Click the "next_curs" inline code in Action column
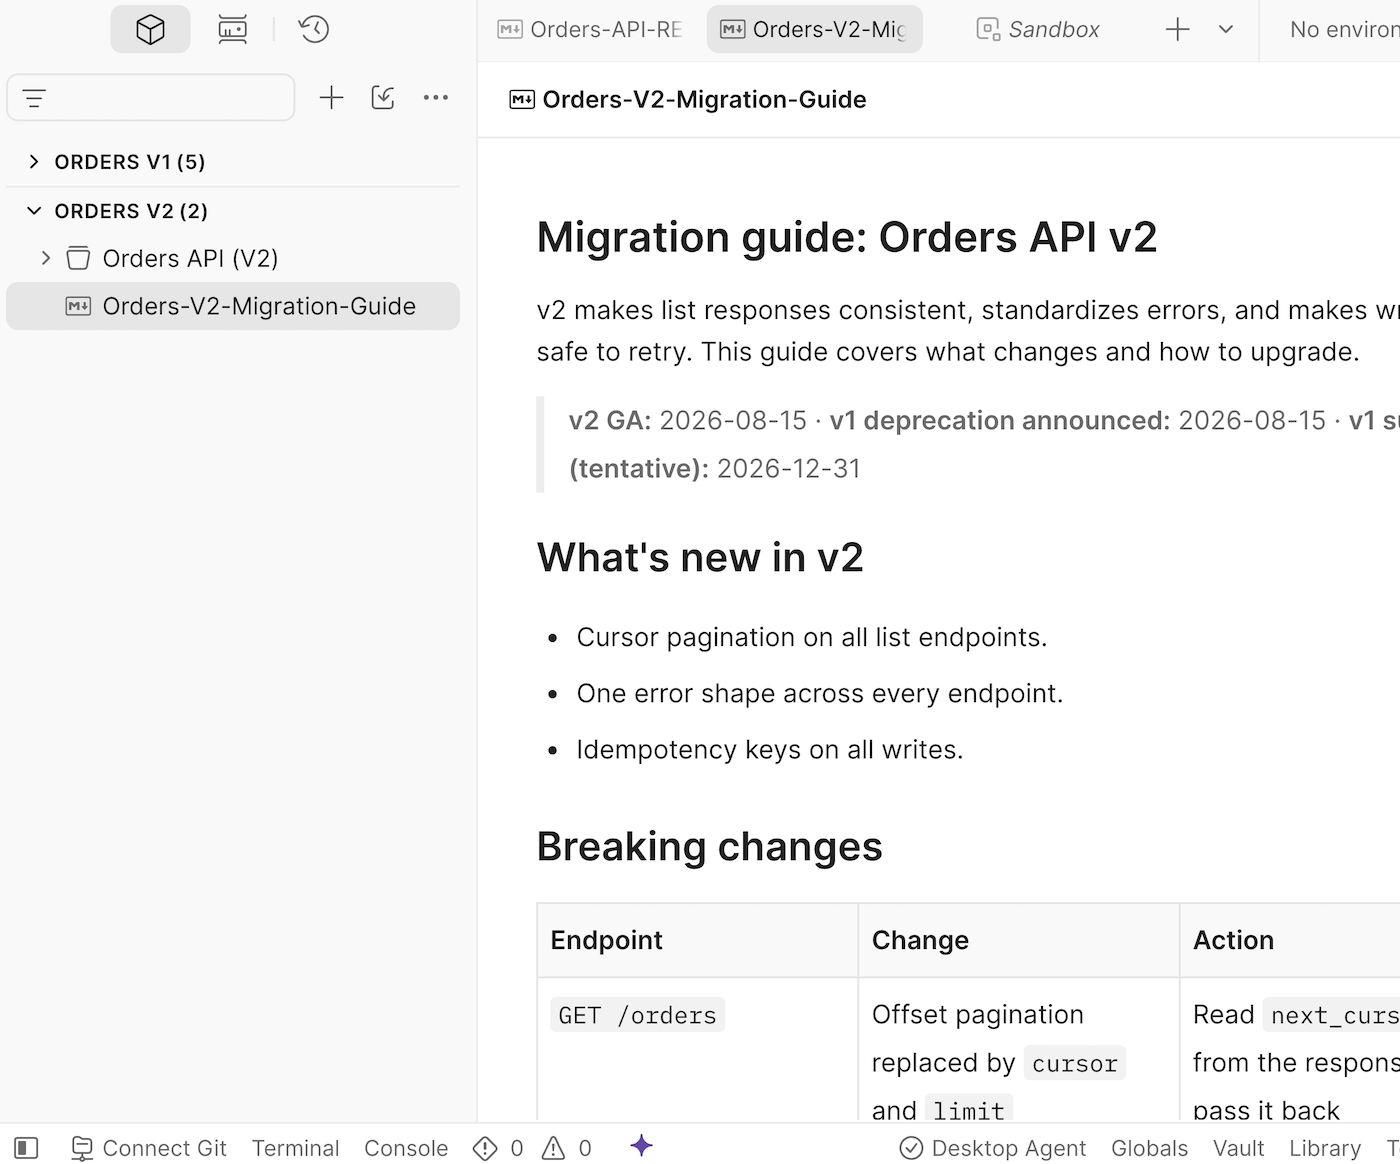 1332,1015
